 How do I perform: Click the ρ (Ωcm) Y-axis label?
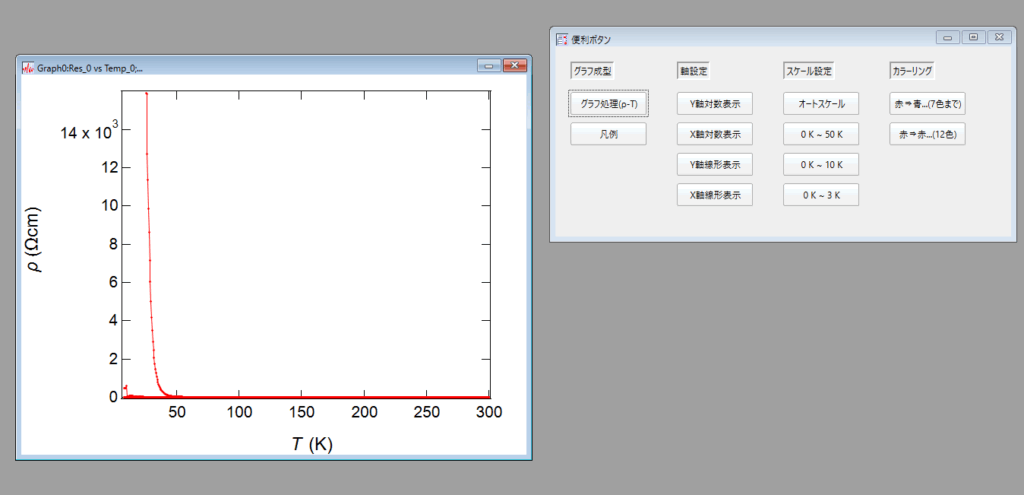click(34, 242)
